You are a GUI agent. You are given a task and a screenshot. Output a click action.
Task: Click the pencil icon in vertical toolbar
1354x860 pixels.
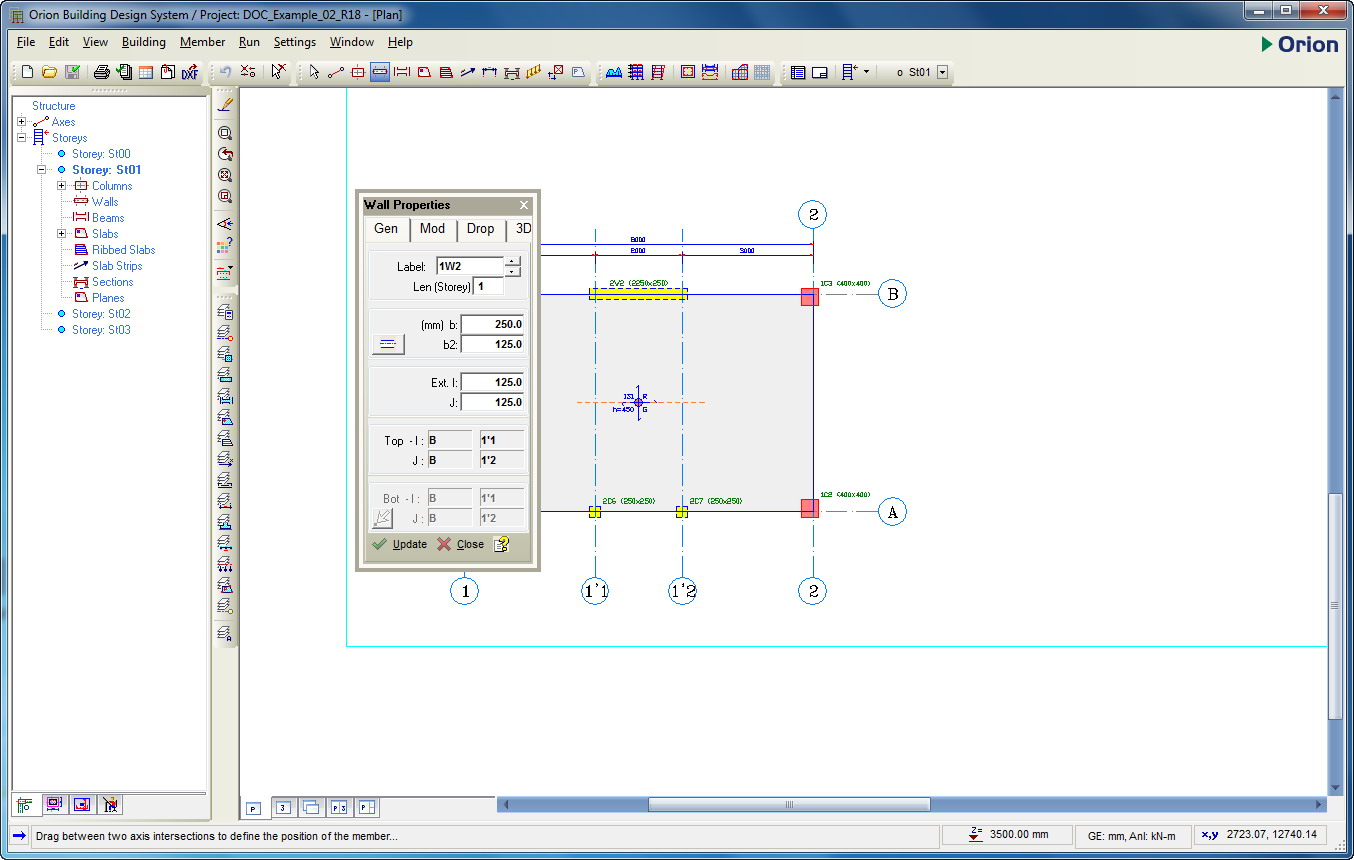[225, 103]
